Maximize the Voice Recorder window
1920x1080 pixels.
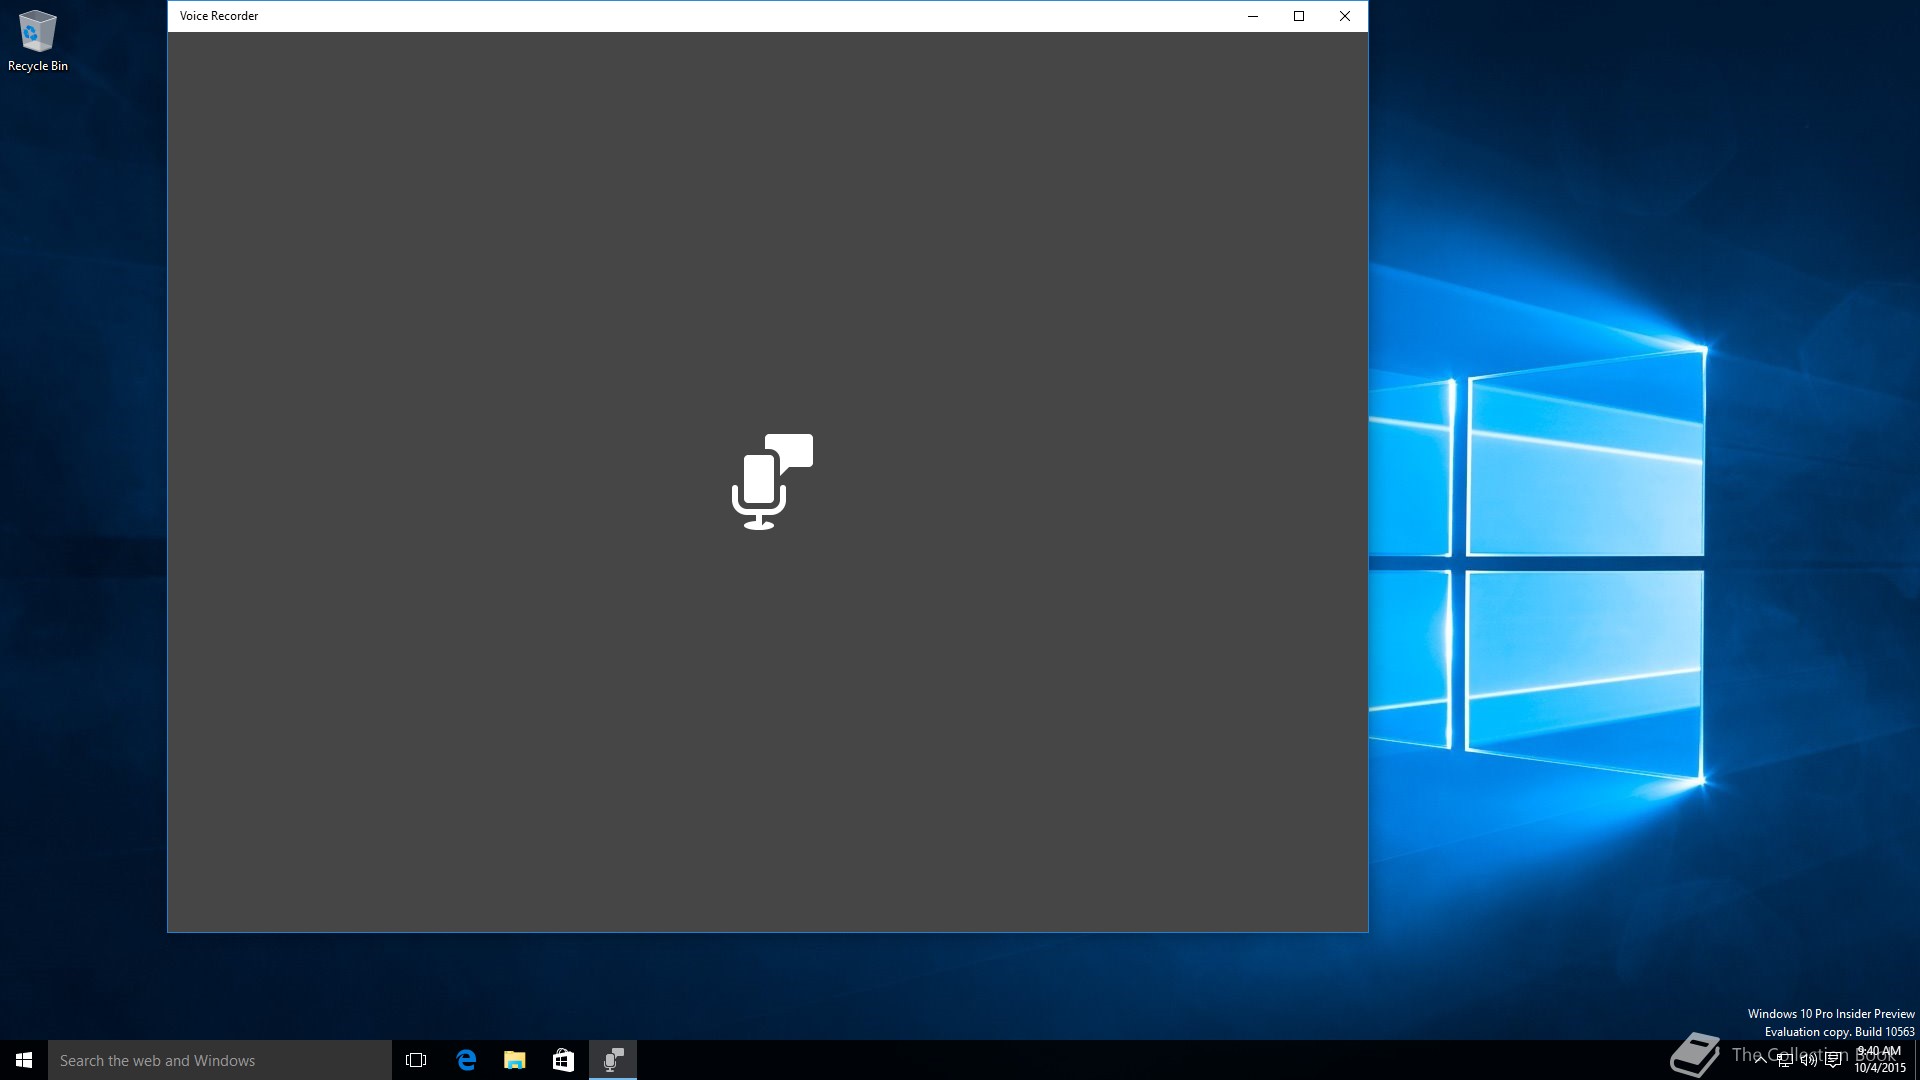tap(1299, 16)
